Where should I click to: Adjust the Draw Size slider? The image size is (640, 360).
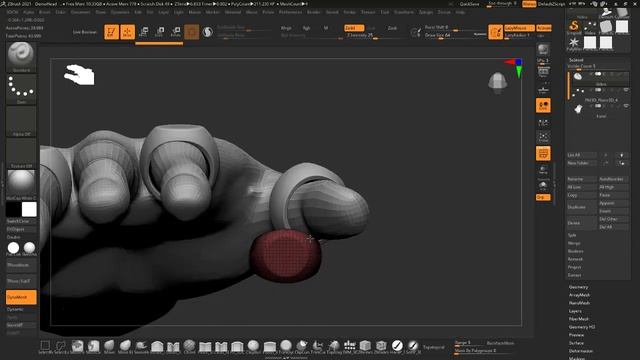[x=455, y=36]
